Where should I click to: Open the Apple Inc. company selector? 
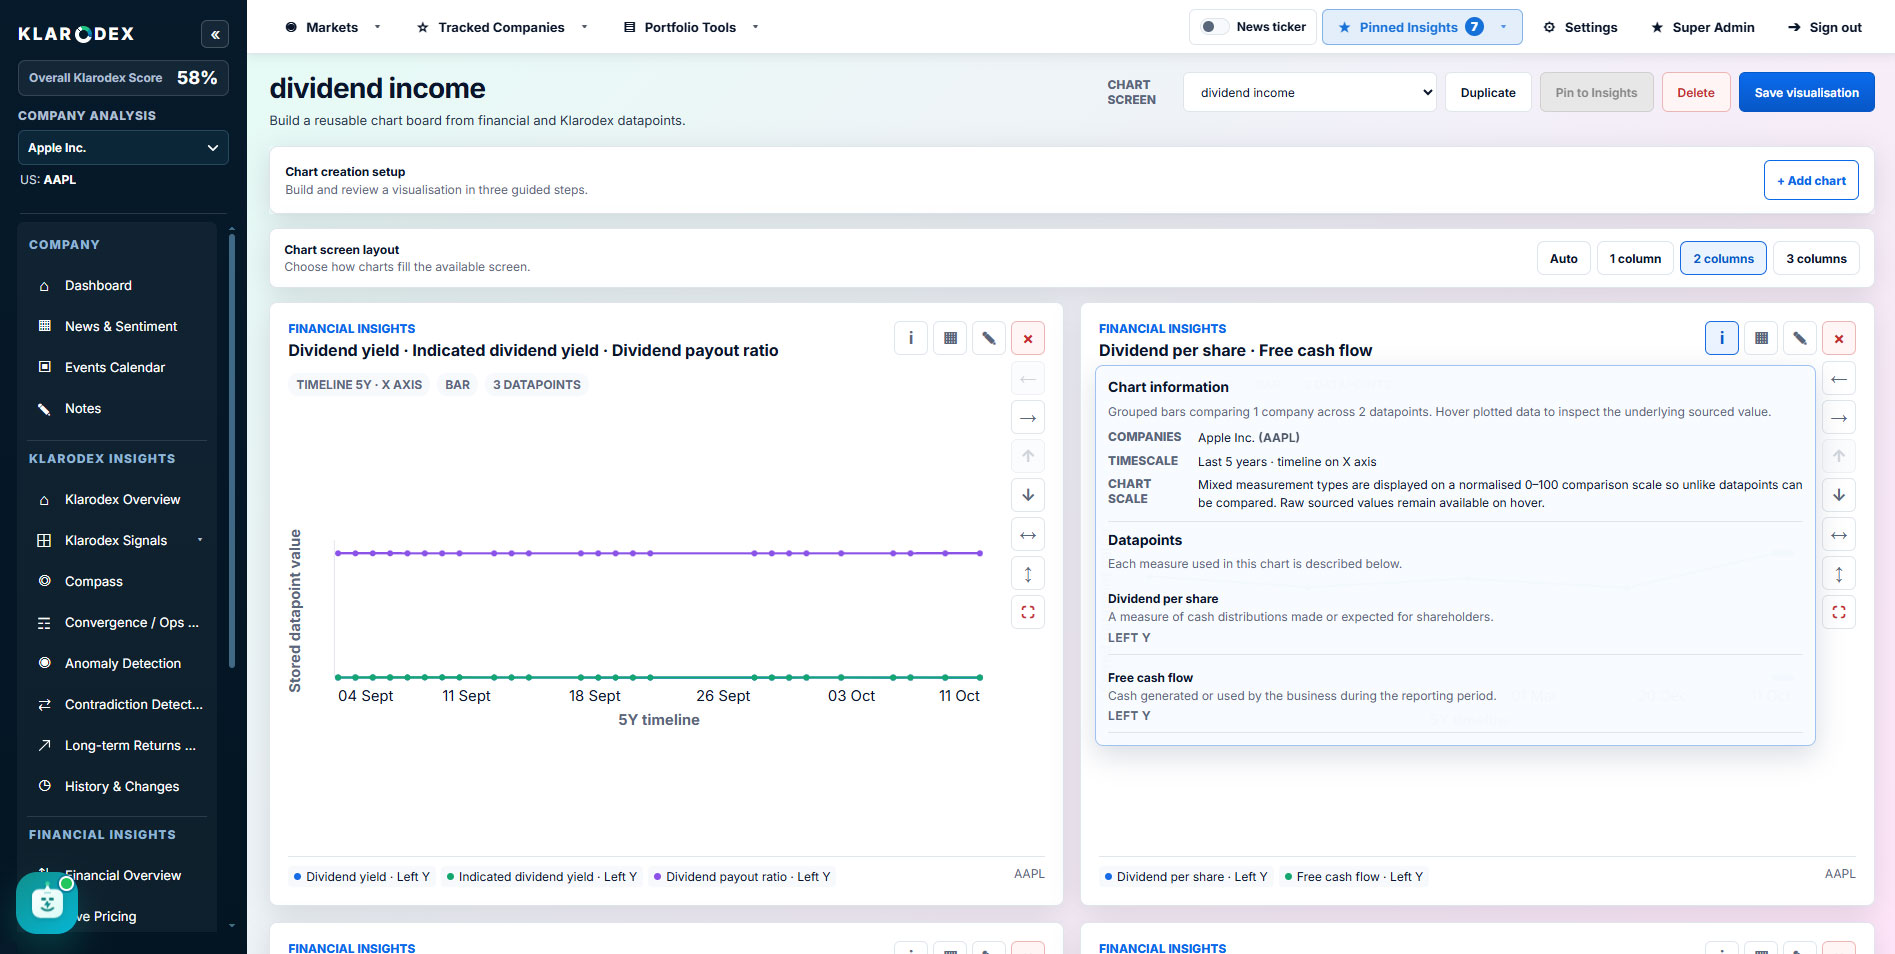123,148
